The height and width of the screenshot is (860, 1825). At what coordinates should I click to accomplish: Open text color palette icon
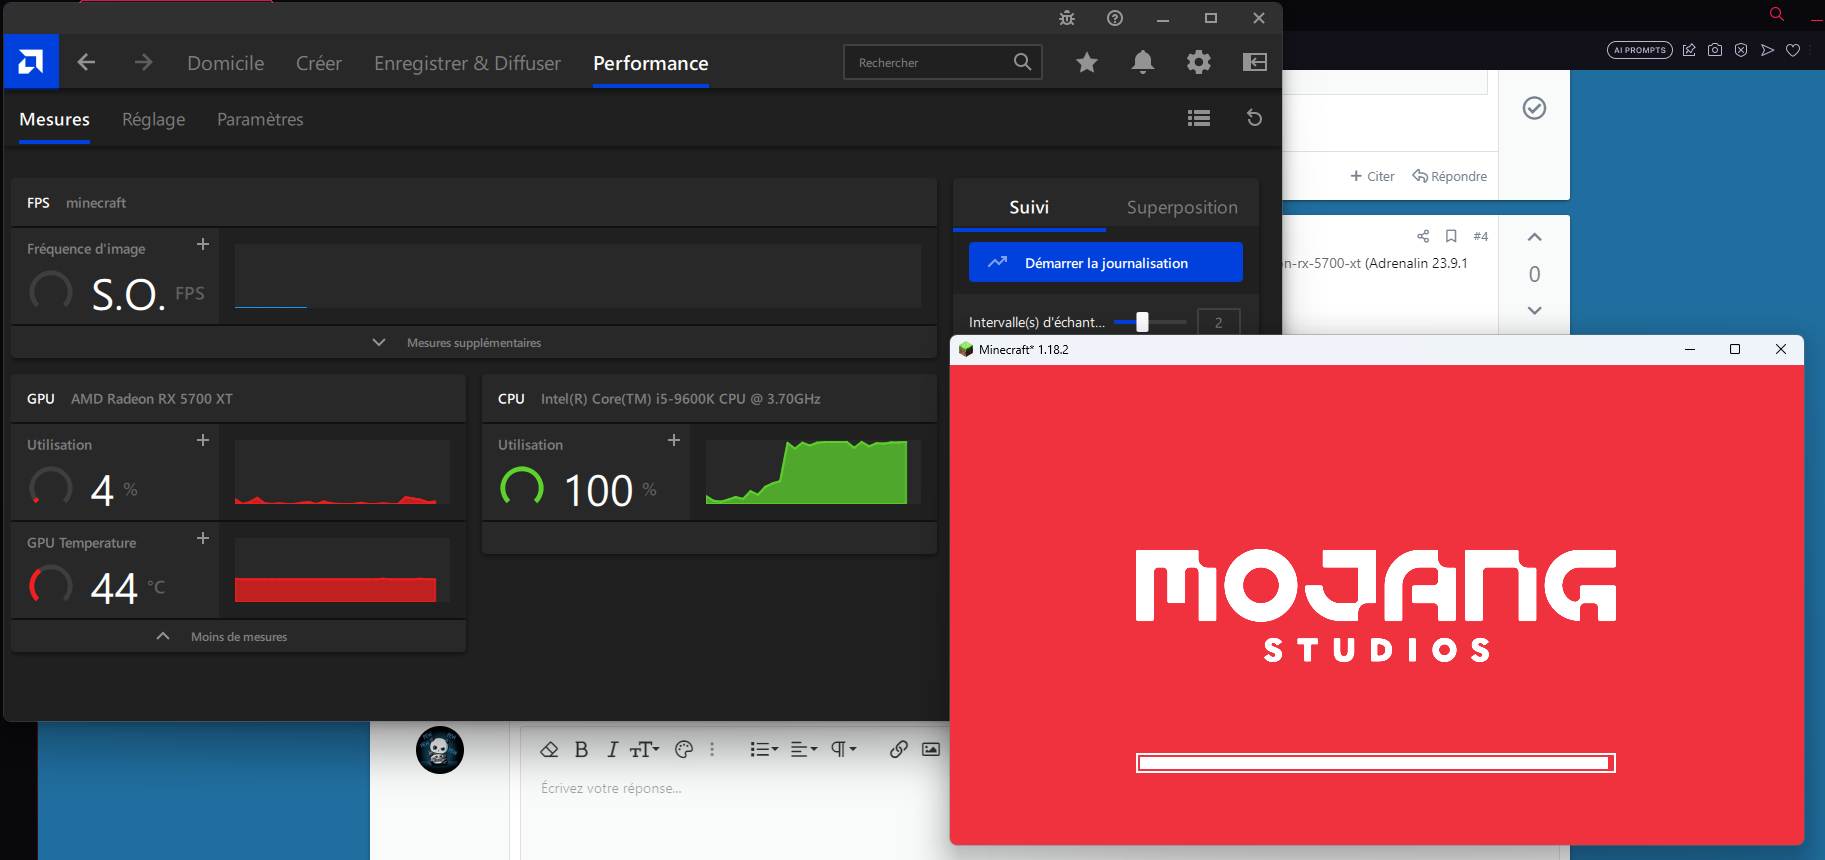pyautogui.click(x=684, y=749)
